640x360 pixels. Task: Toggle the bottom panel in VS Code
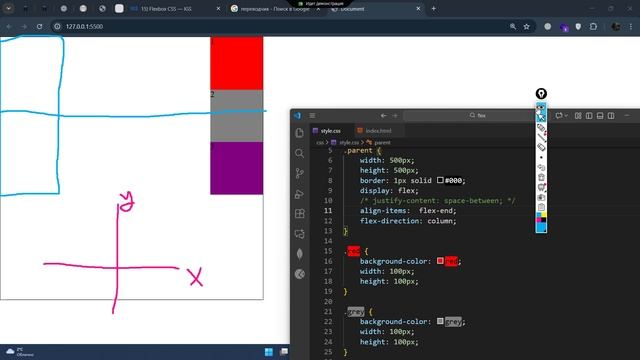pos(600,116)
